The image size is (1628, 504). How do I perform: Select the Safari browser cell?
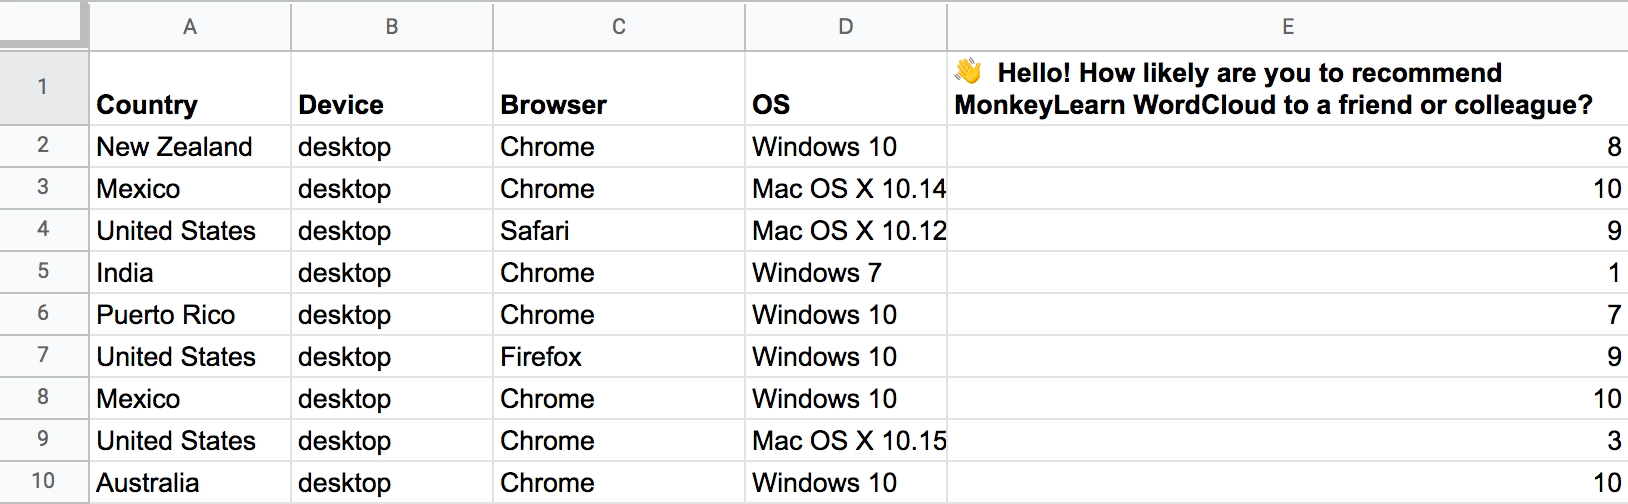[619, 231]
